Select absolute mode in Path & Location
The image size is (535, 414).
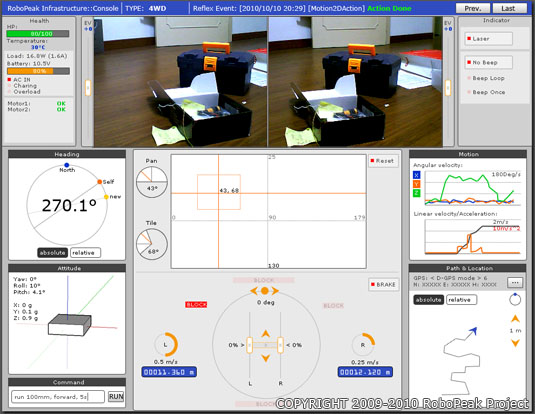pyautogui.click(x=428, y=300)
